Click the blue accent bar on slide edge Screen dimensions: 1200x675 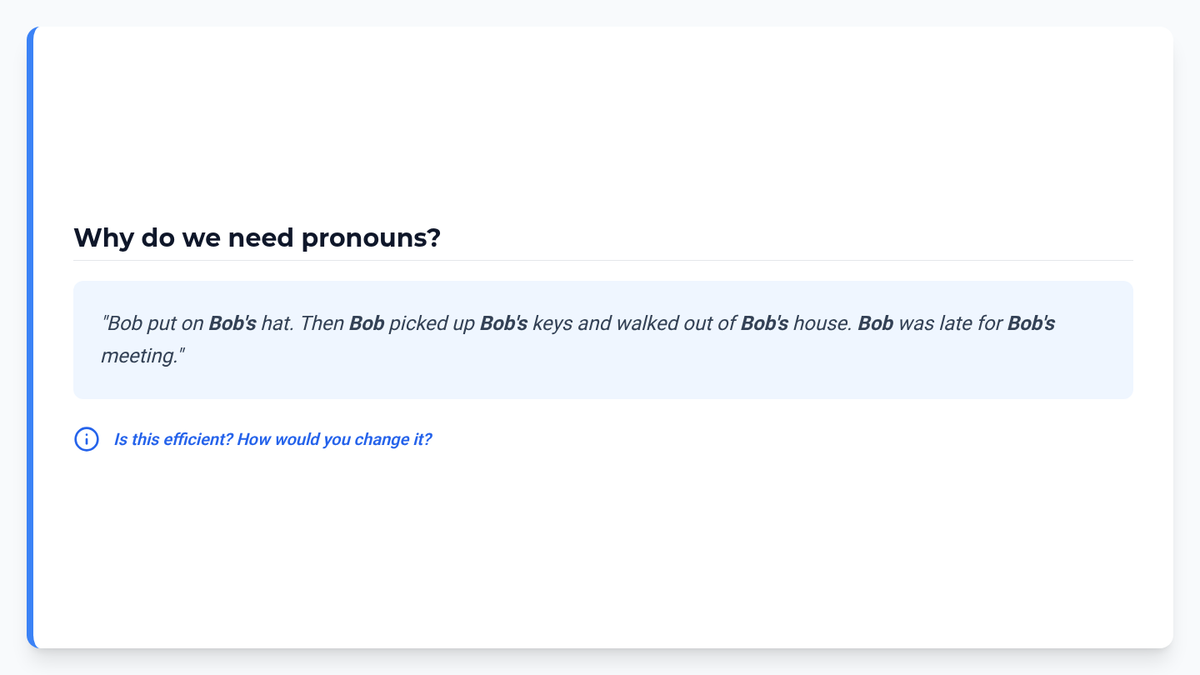point(30,337)
